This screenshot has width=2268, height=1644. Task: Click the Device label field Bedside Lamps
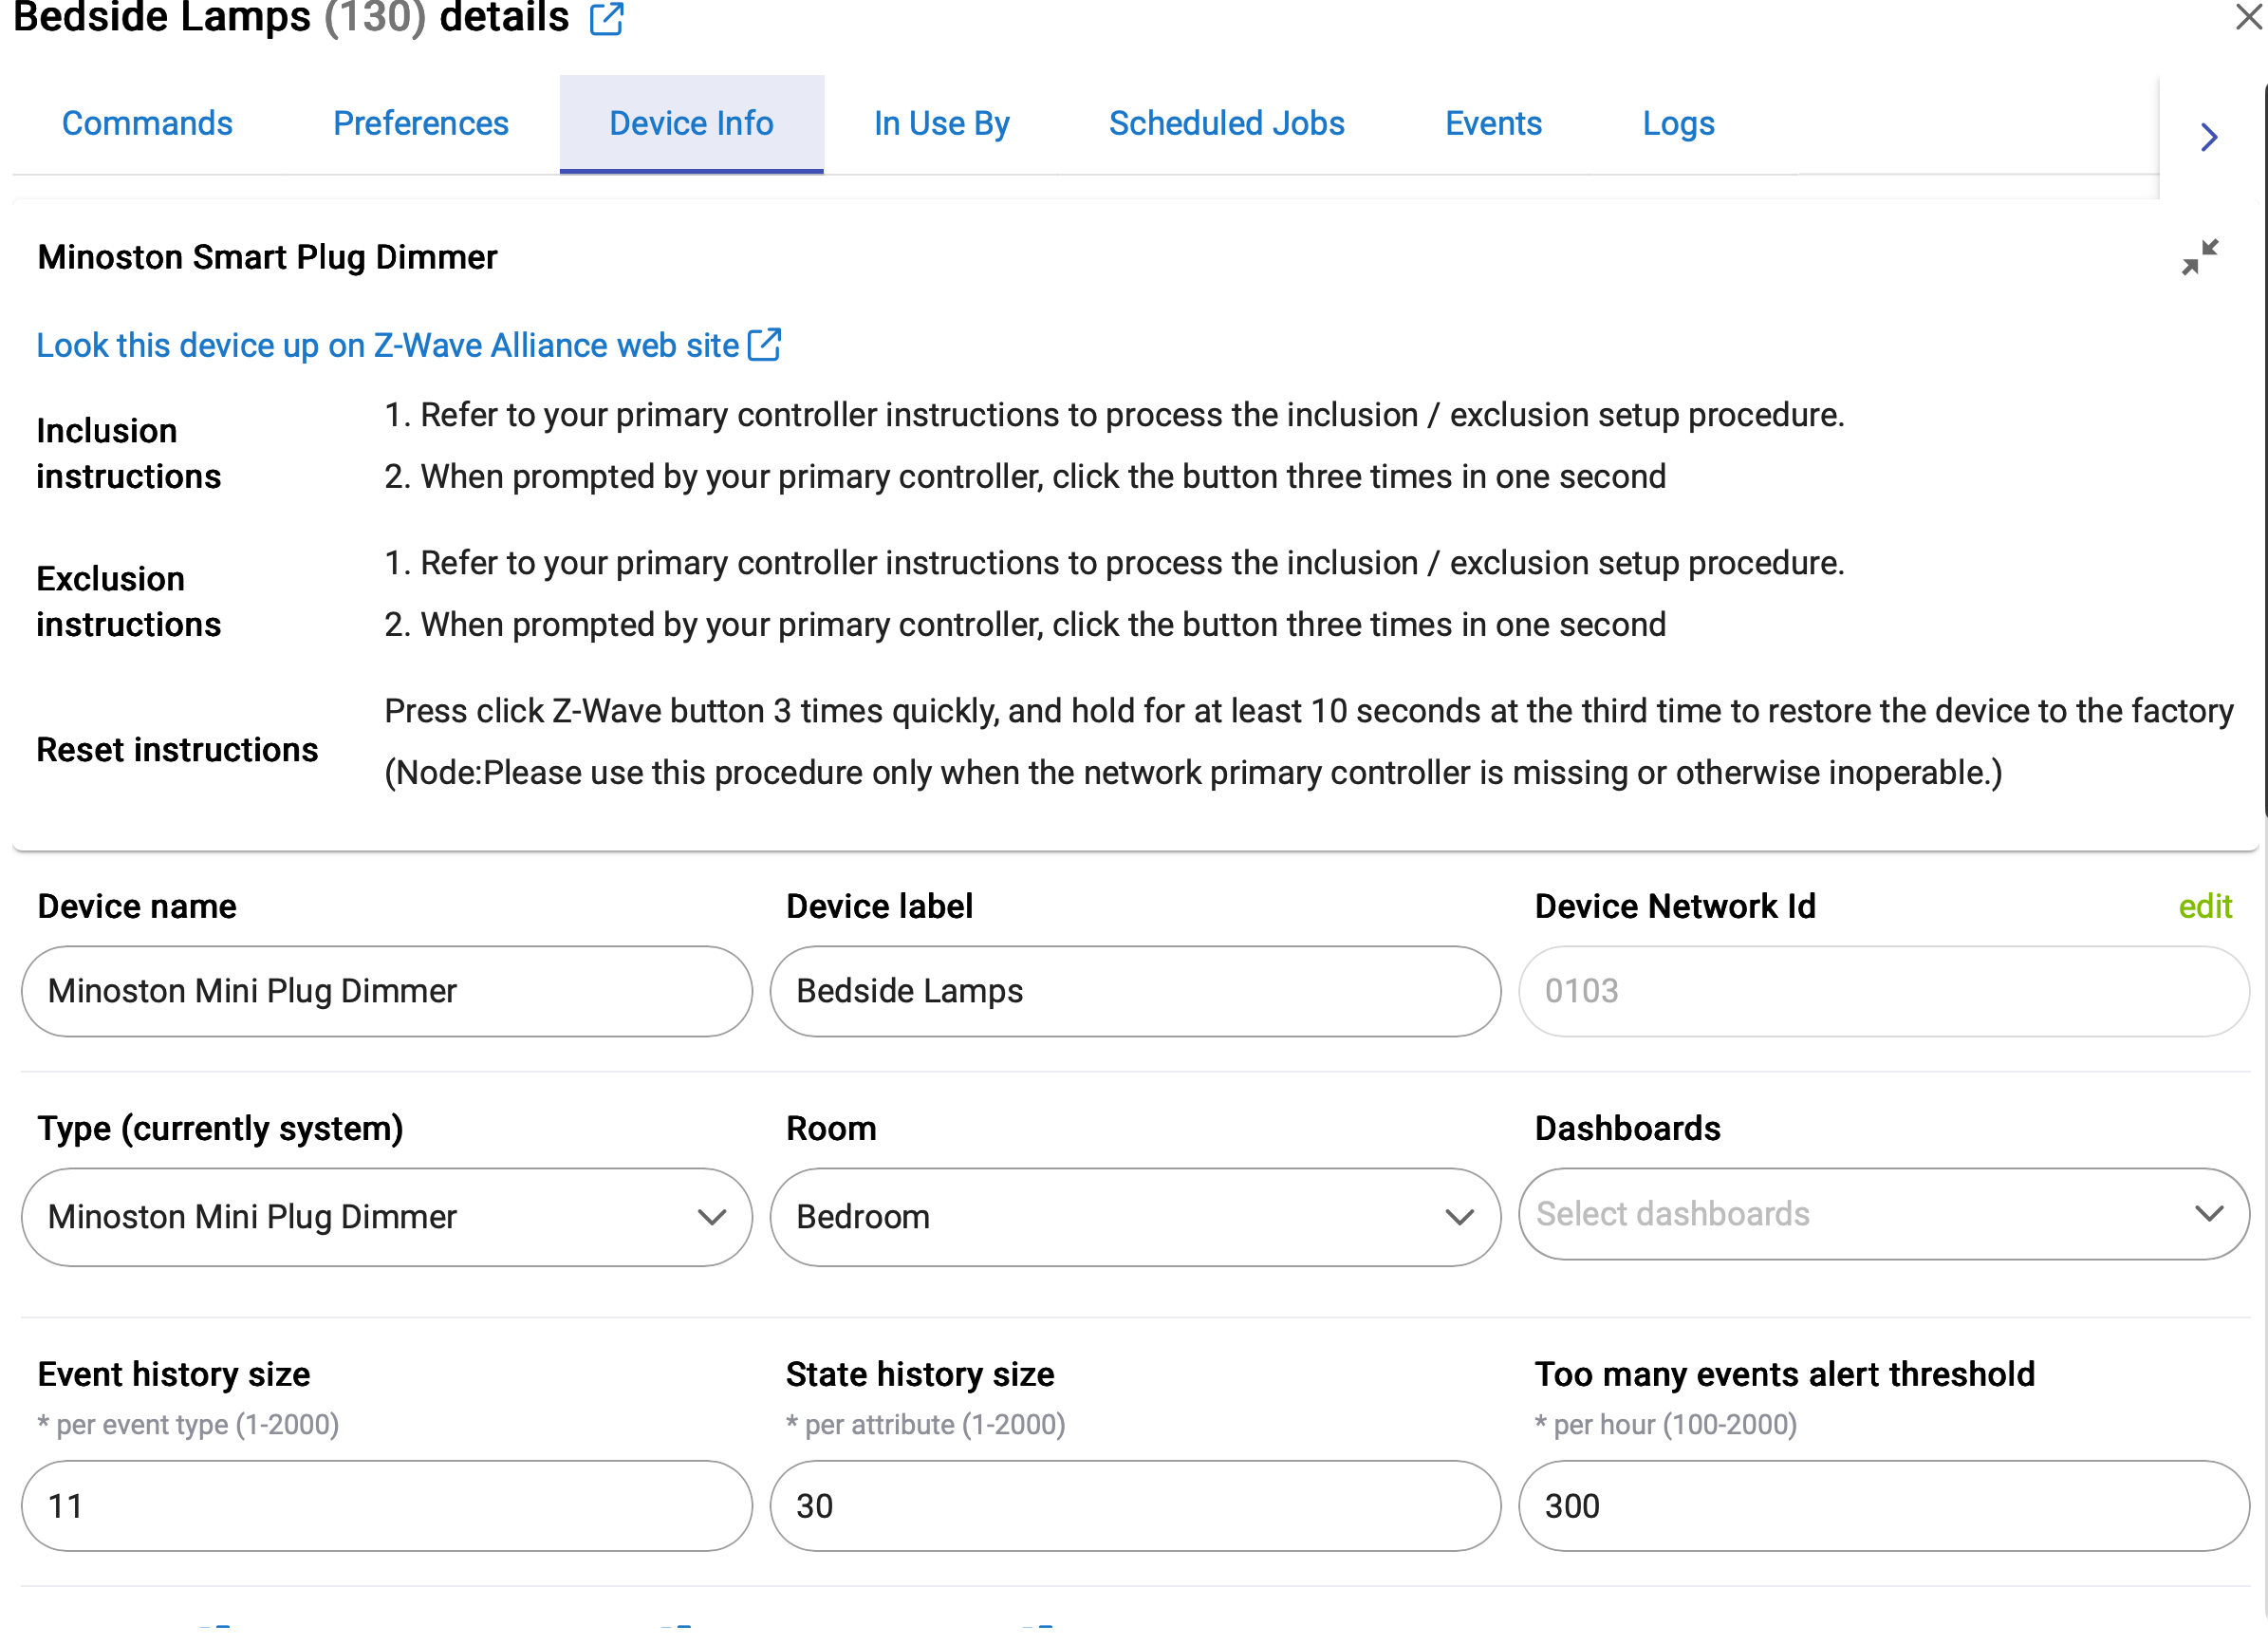click(x=1135, y=991)
